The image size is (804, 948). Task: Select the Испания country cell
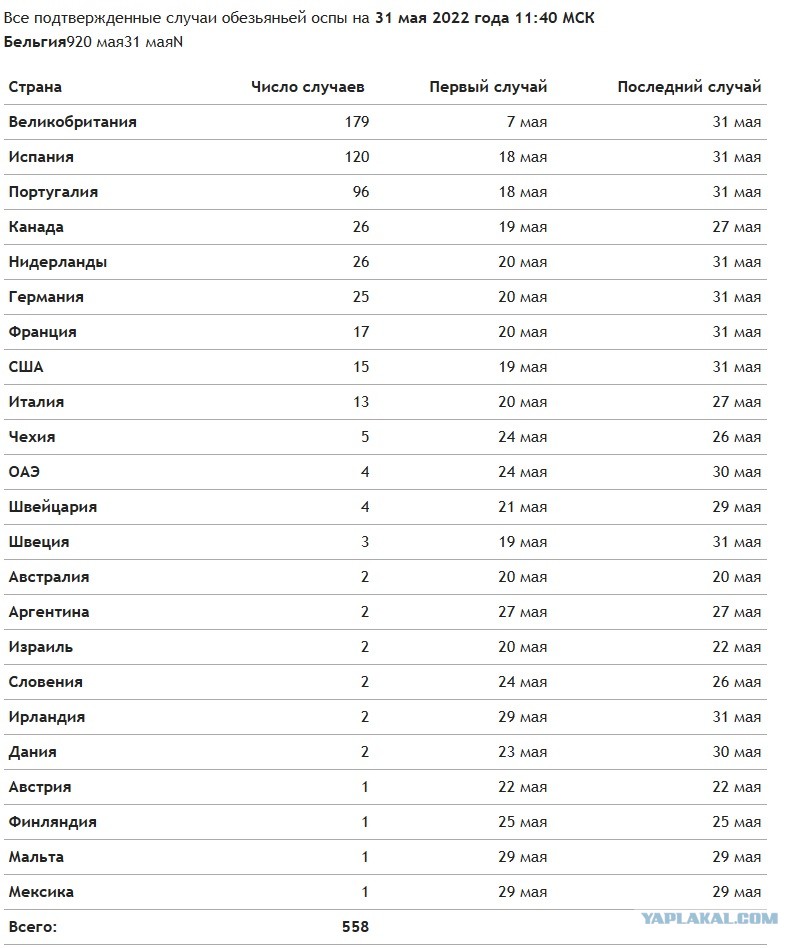[41, 157]
